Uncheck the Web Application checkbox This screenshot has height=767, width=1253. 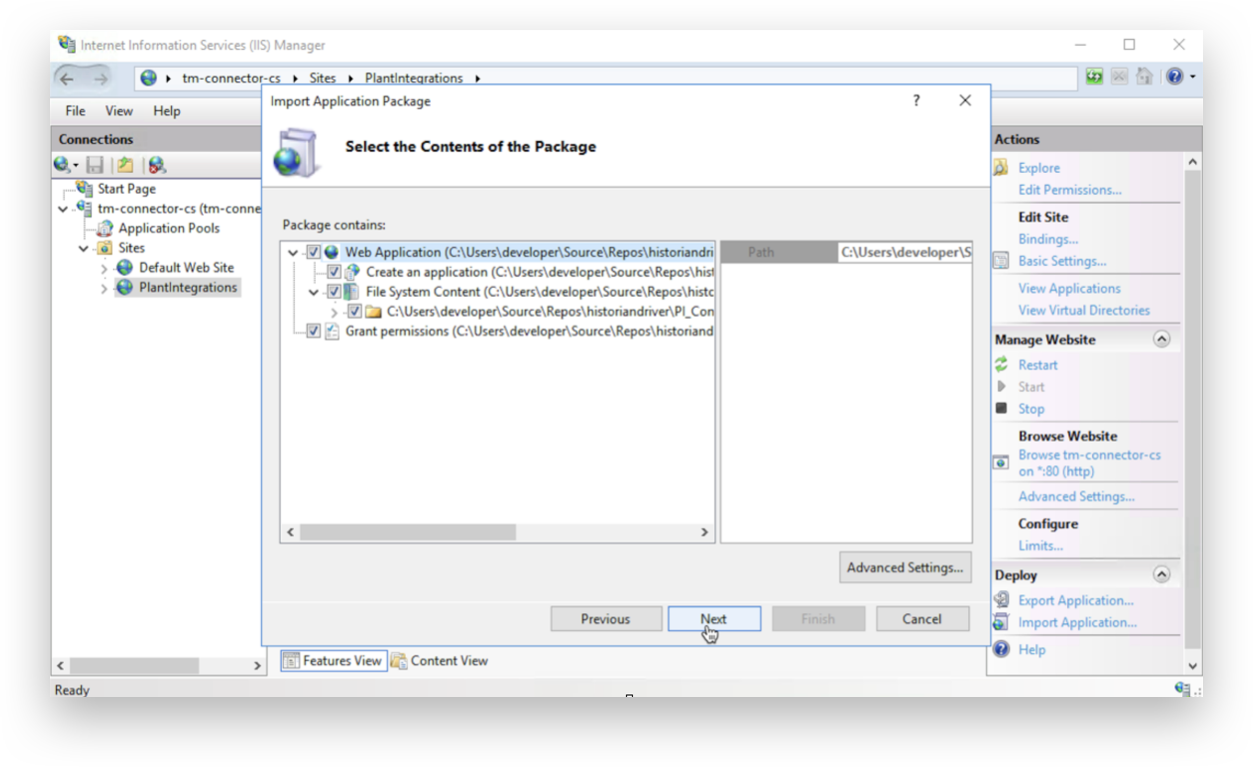tap(314, 253)
